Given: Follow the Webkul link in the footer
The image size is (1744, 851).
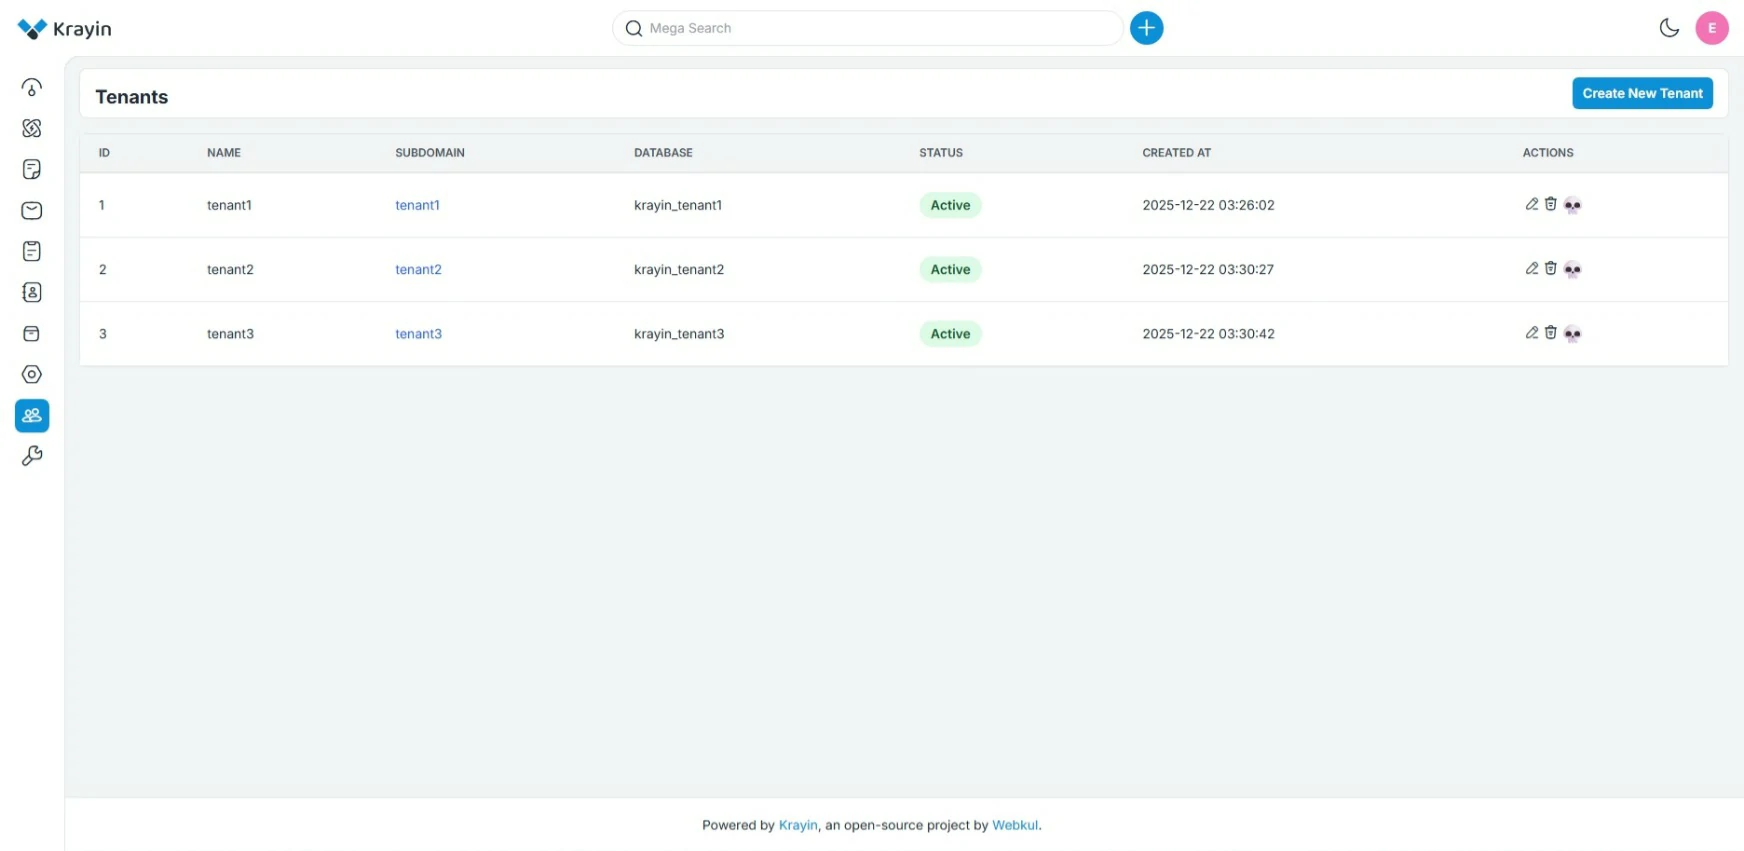Looking at the screenshot, I should (1015, 825).
